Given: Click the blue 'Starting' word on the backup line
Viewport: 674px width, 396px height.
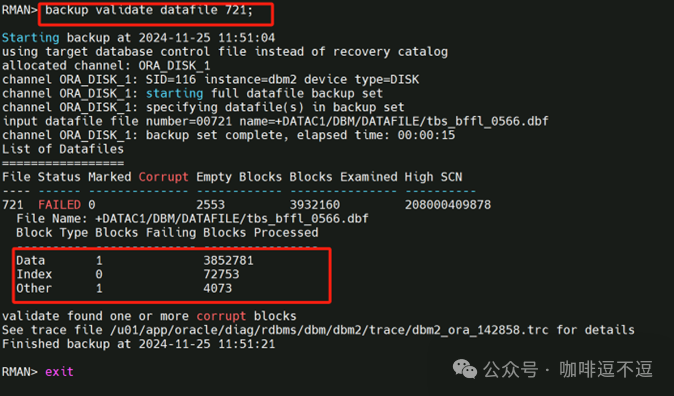Looking at the screenshot, I should 31,38.
